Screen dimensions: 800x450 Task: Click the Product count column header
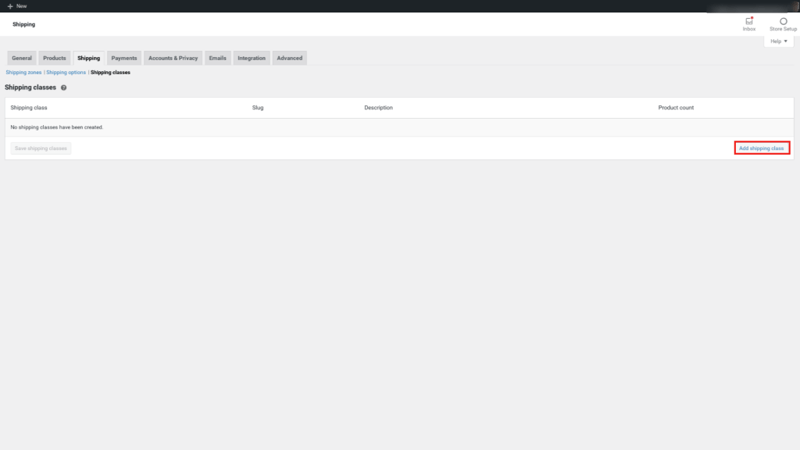pyautogui.click(x=676, y=108)
